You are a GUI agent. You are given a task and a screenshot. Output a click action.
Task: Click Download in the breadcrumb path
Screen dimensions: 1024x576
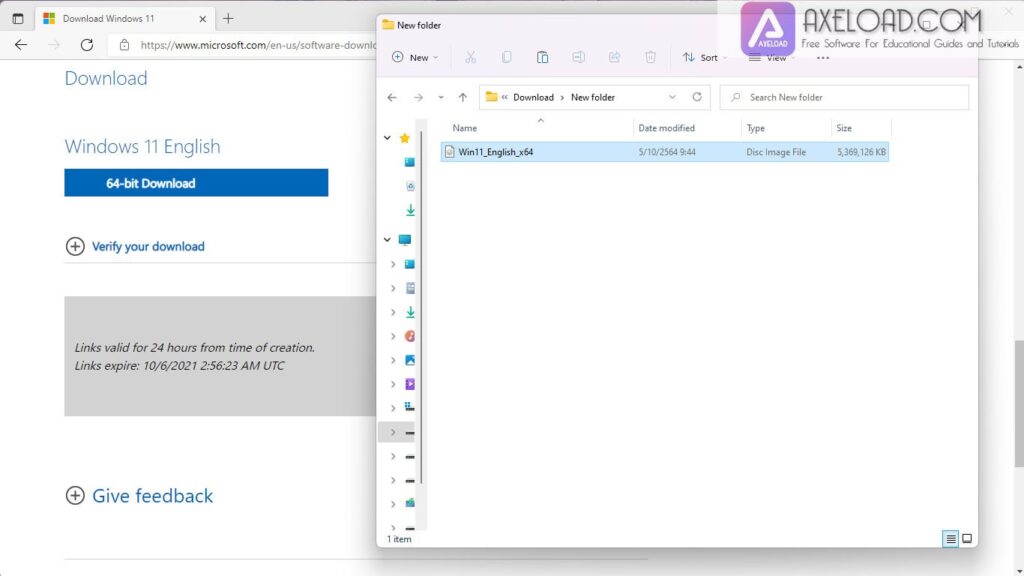coord(533,97)
